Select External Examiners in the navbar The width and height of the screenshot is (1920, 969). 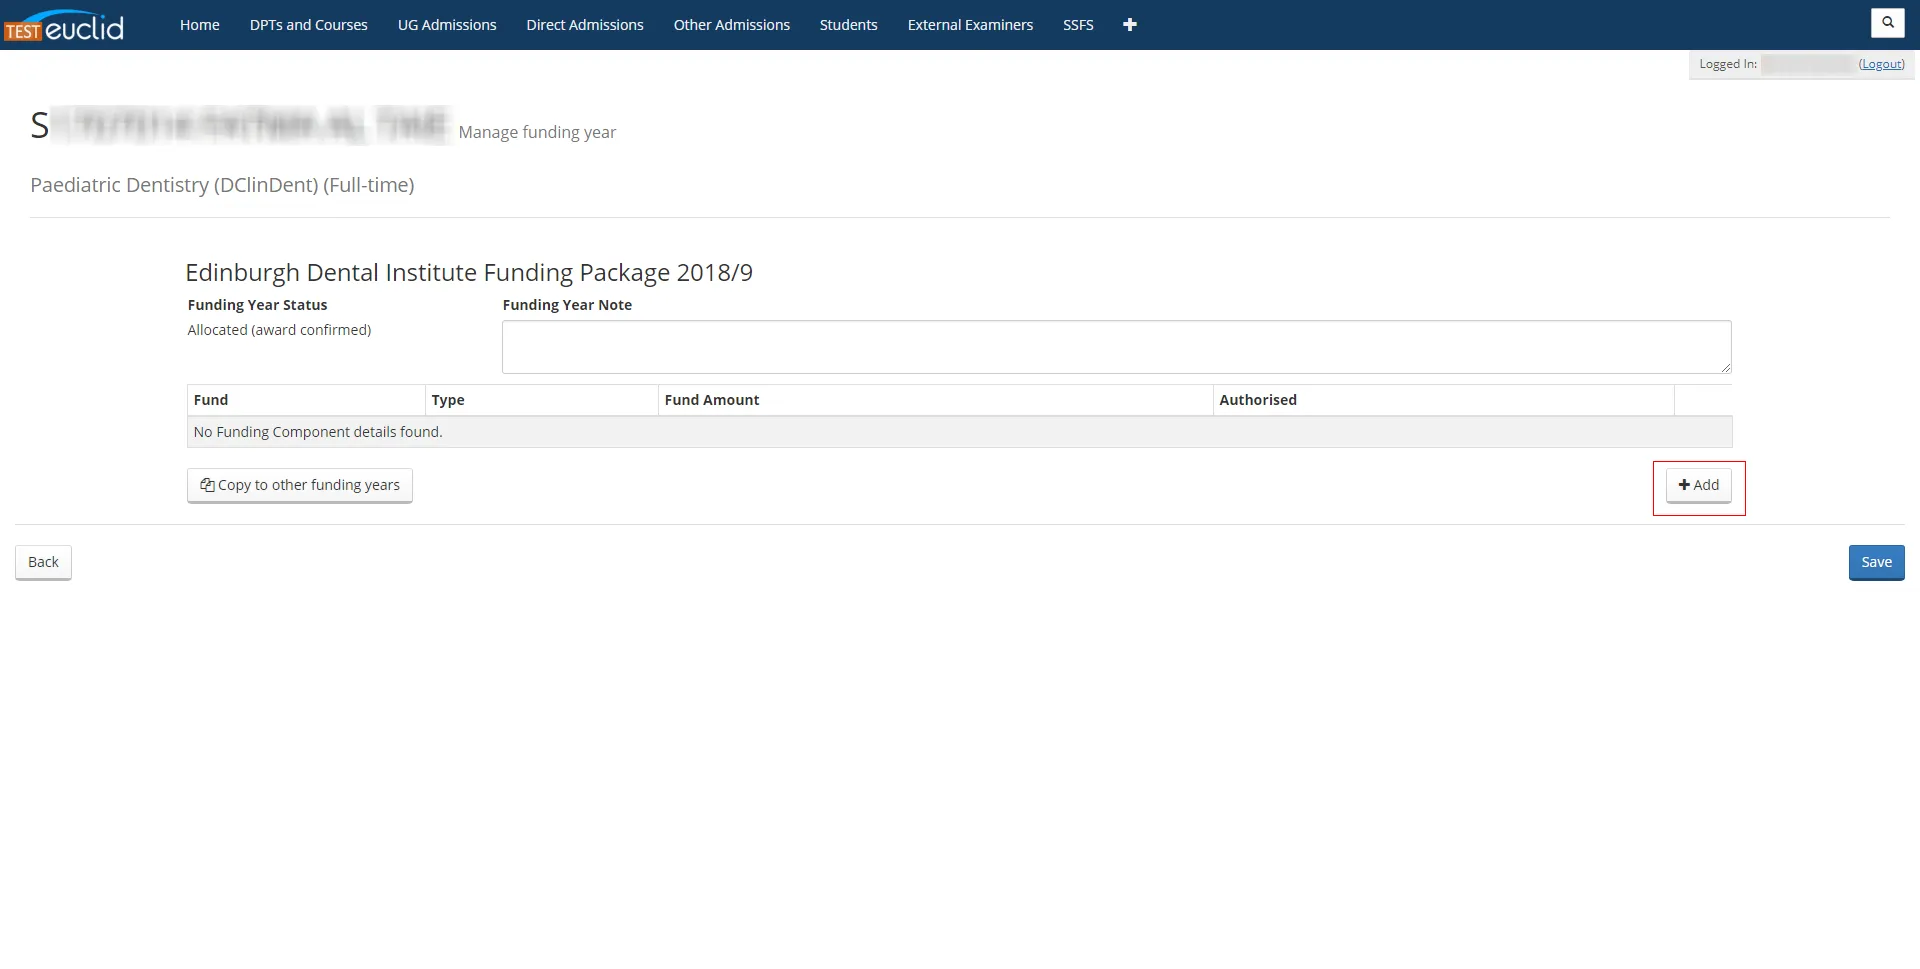pos(969,25)
